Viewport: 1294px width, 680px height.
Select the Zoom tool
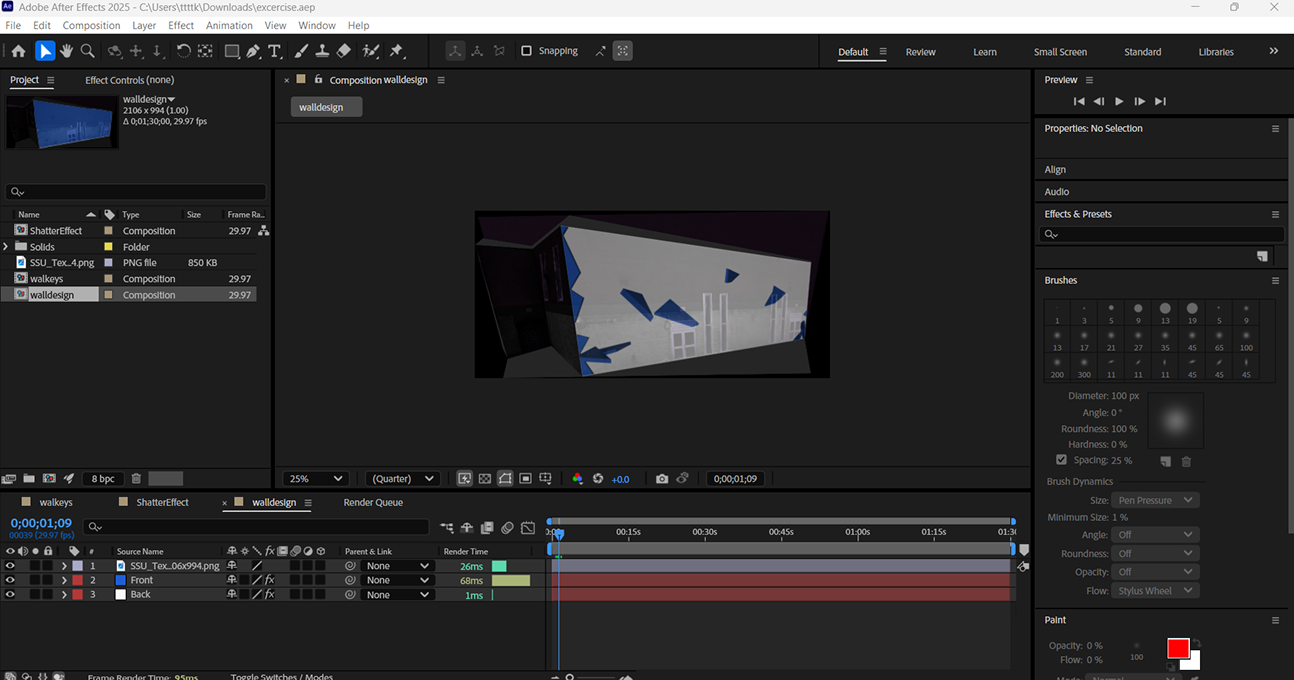click(87, 51)
